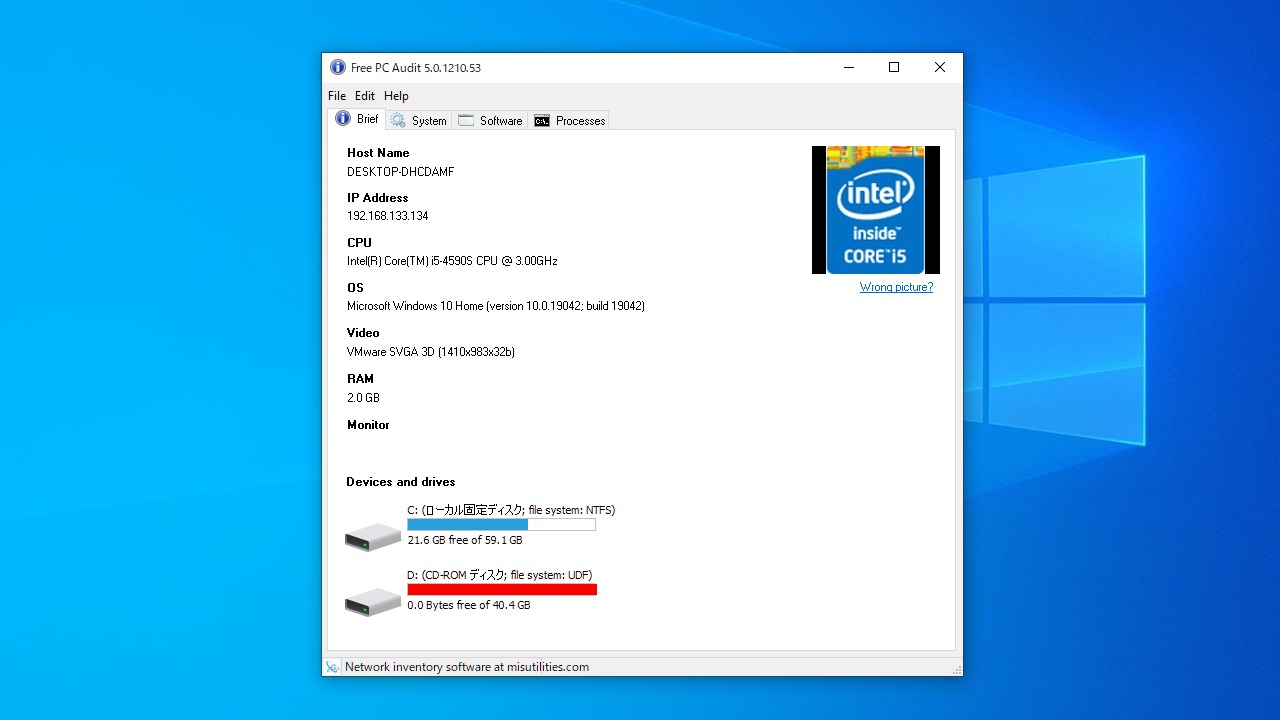This screenshot has height=720, width=1280.
Task: Click the Devices and drives heading
Action: click(x=401, y=482)
